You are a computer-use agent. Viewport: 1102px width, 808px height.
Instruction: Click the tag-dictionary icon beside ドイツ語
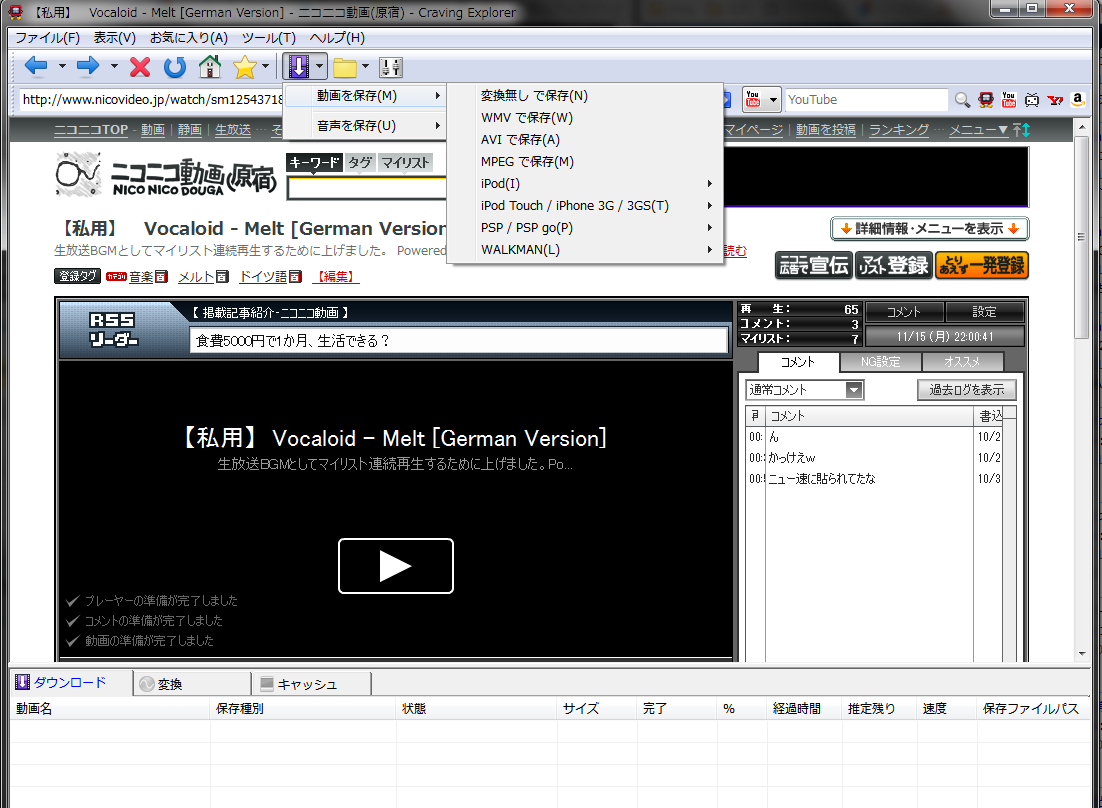click(x=295, y=277)
